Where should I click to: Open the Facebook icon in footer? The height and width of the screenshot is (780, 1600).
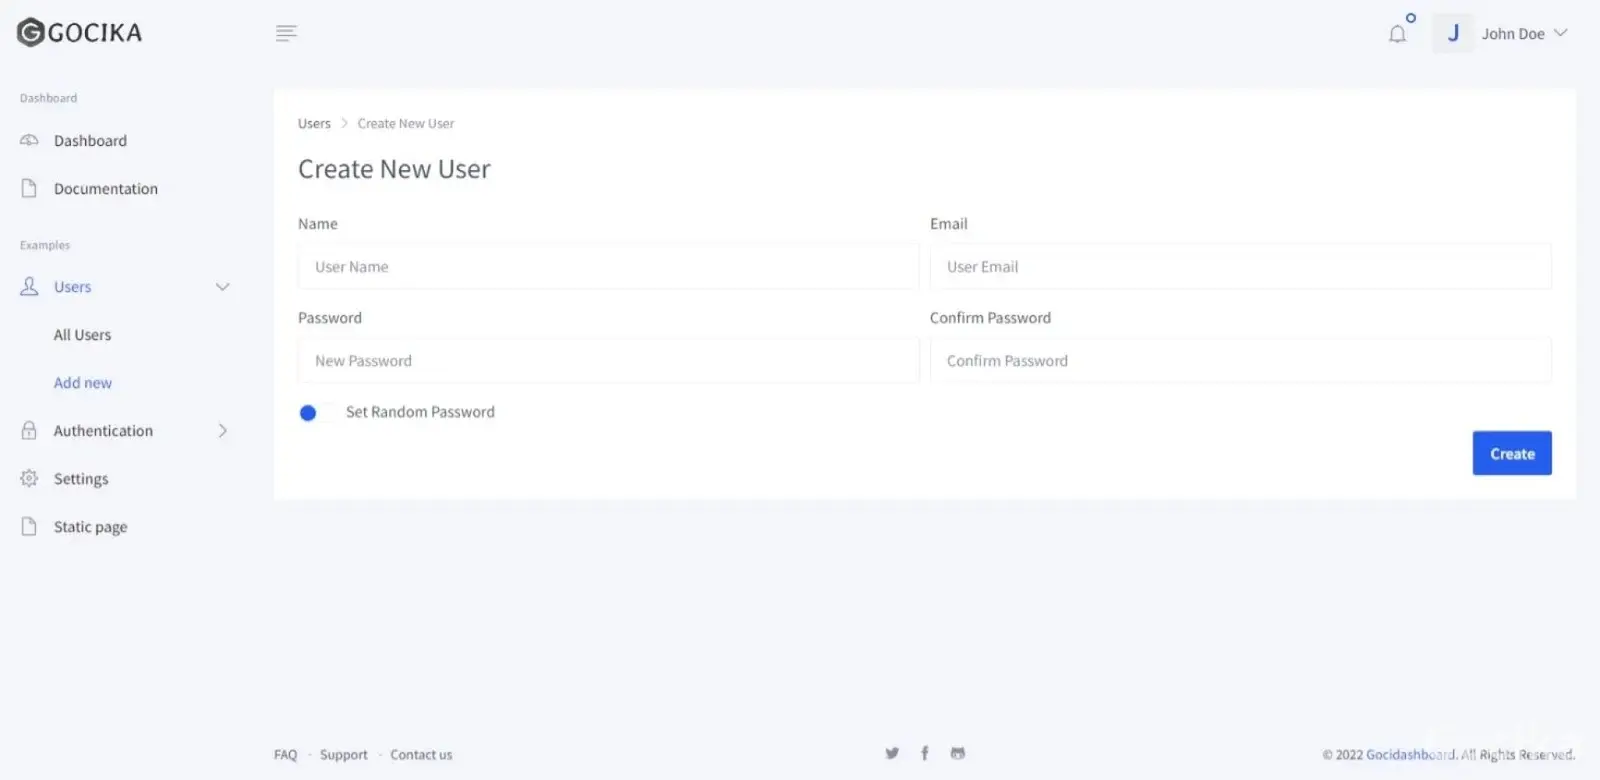point(924,753)
